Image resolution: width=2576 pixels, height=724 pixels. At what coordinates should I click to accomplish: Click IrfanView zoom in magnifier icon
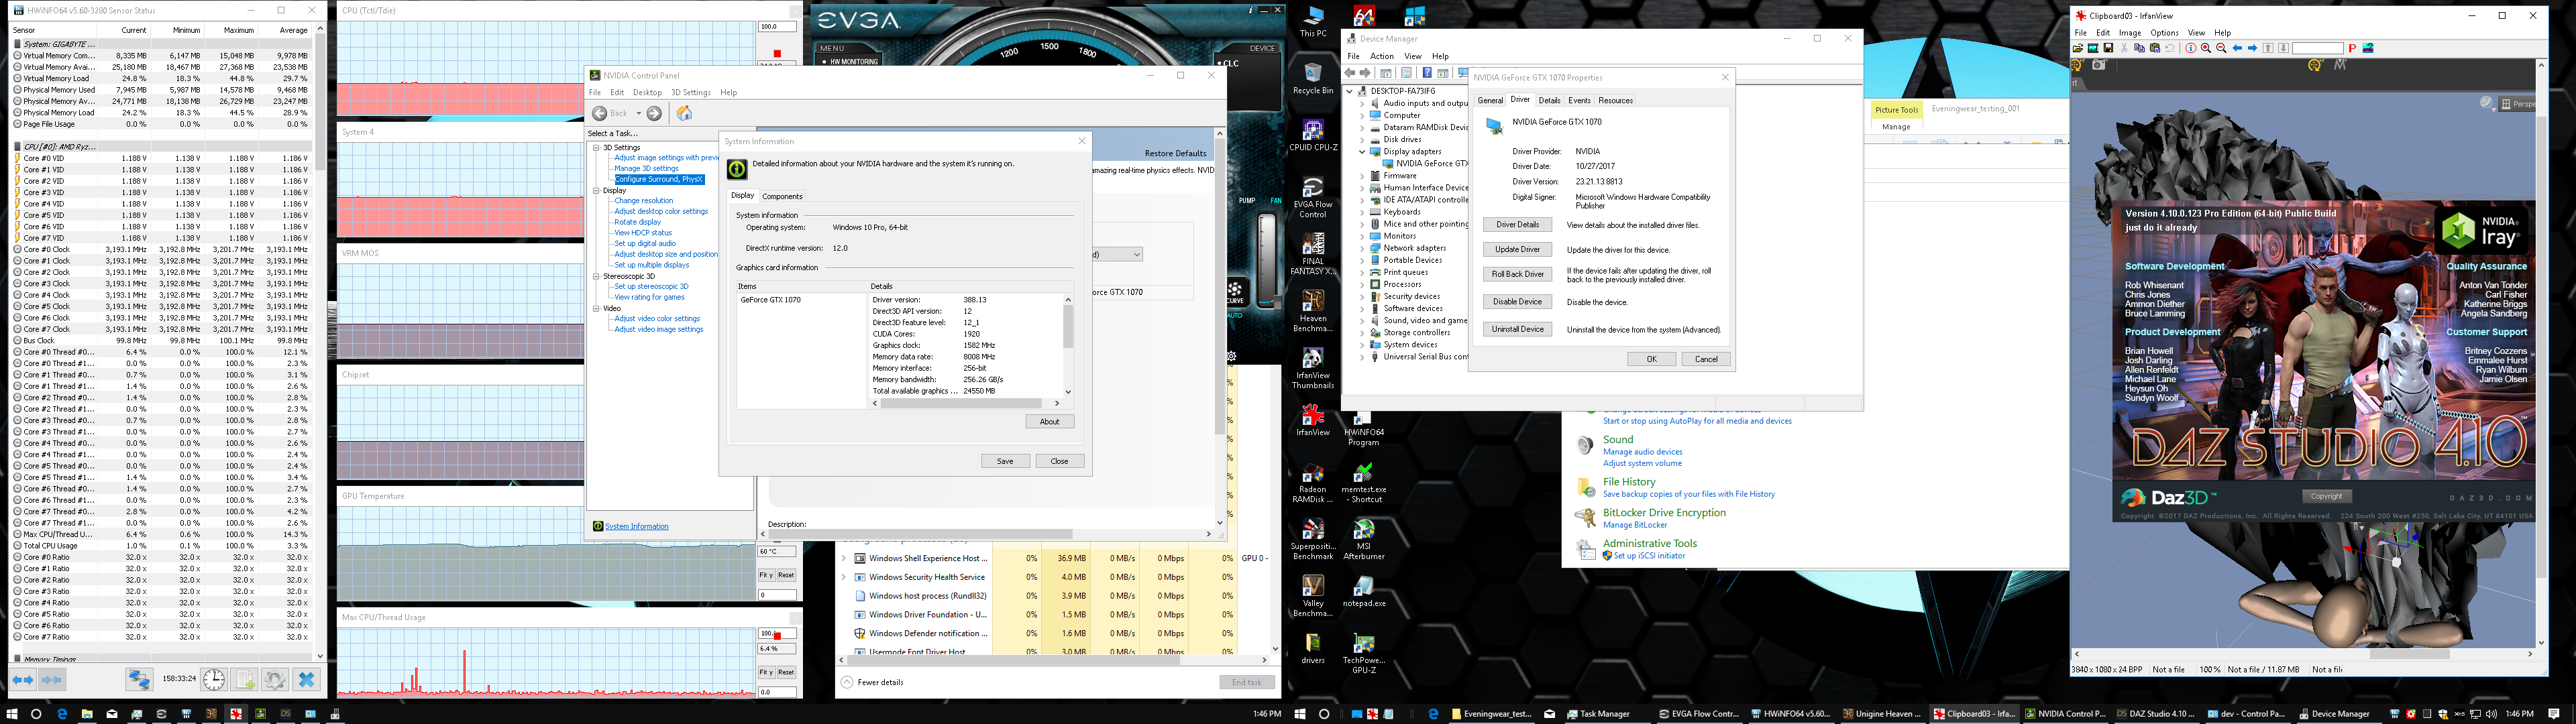click(2206, 48)
